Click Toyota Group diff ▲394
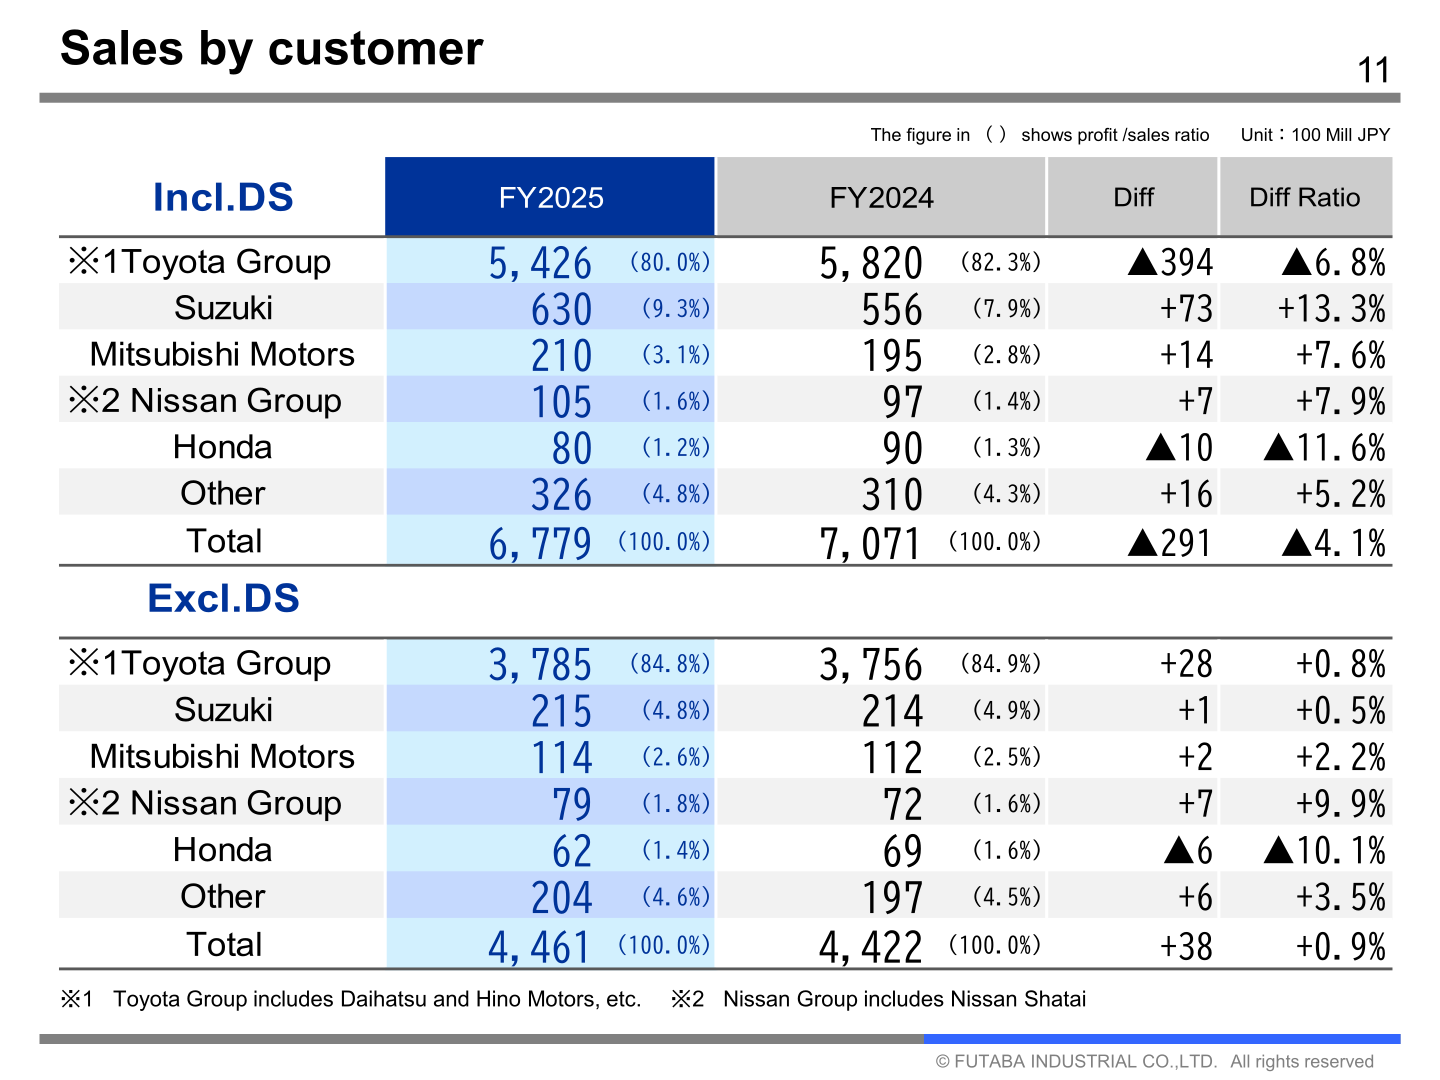 click(x=1170, y=263)
